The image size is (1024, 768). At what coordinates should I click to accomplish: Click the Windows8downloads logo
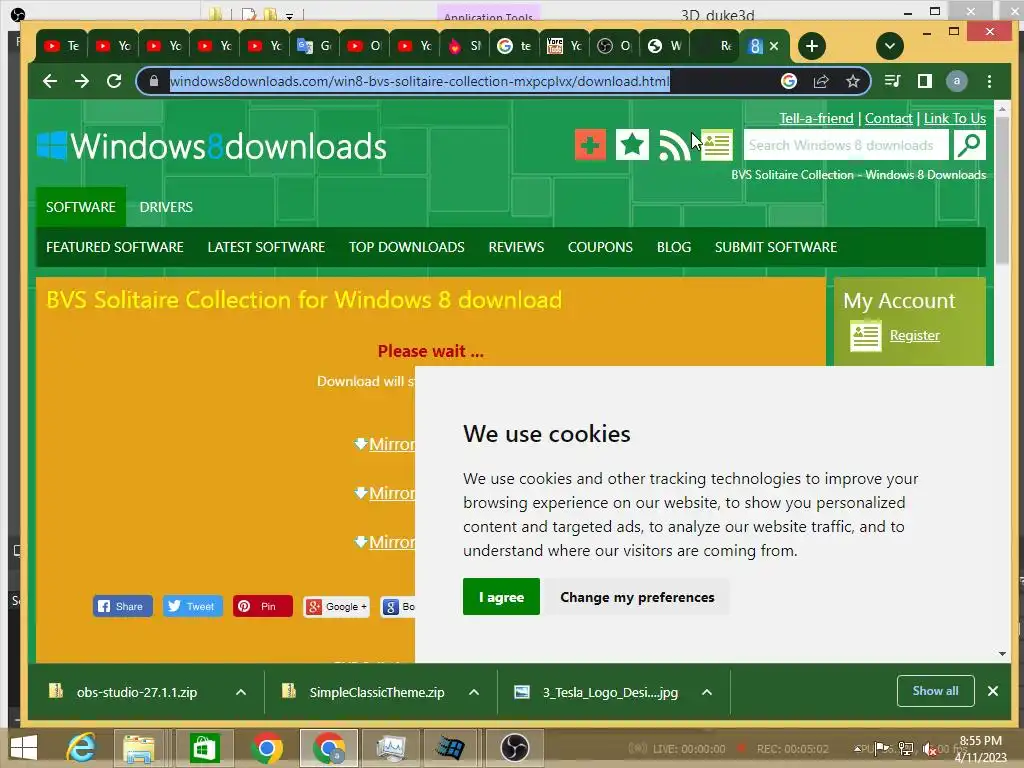click(212, 146)
